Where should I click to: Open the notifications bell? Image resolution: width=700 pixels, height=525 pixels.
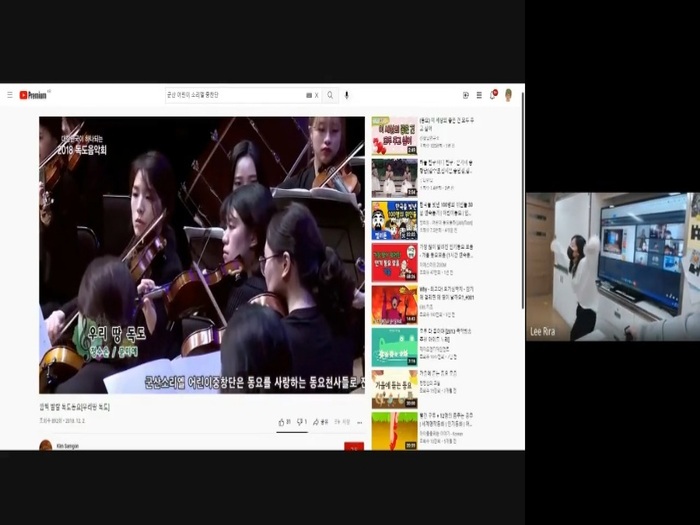coord(493,95)
